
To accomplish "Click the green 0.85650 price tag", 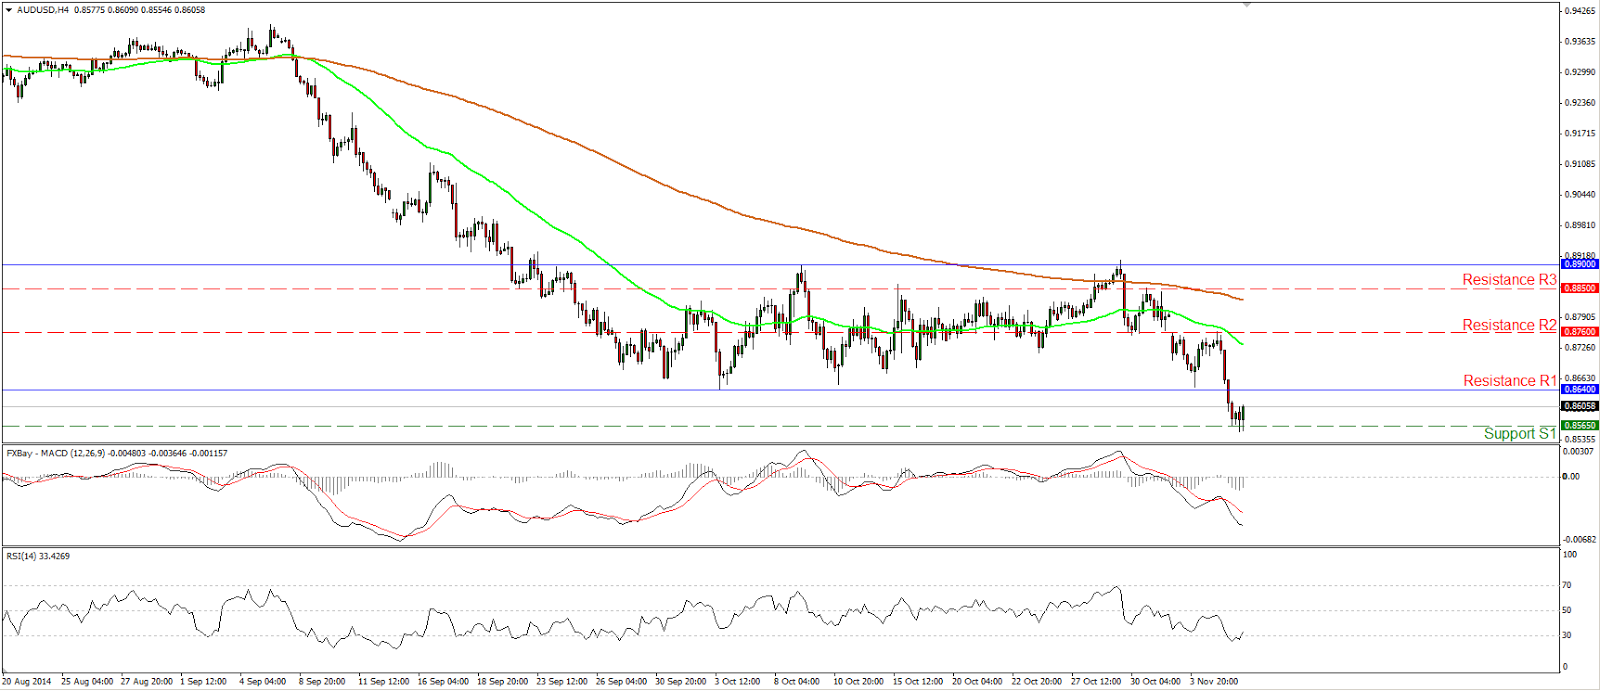I will click(1580, 425).
